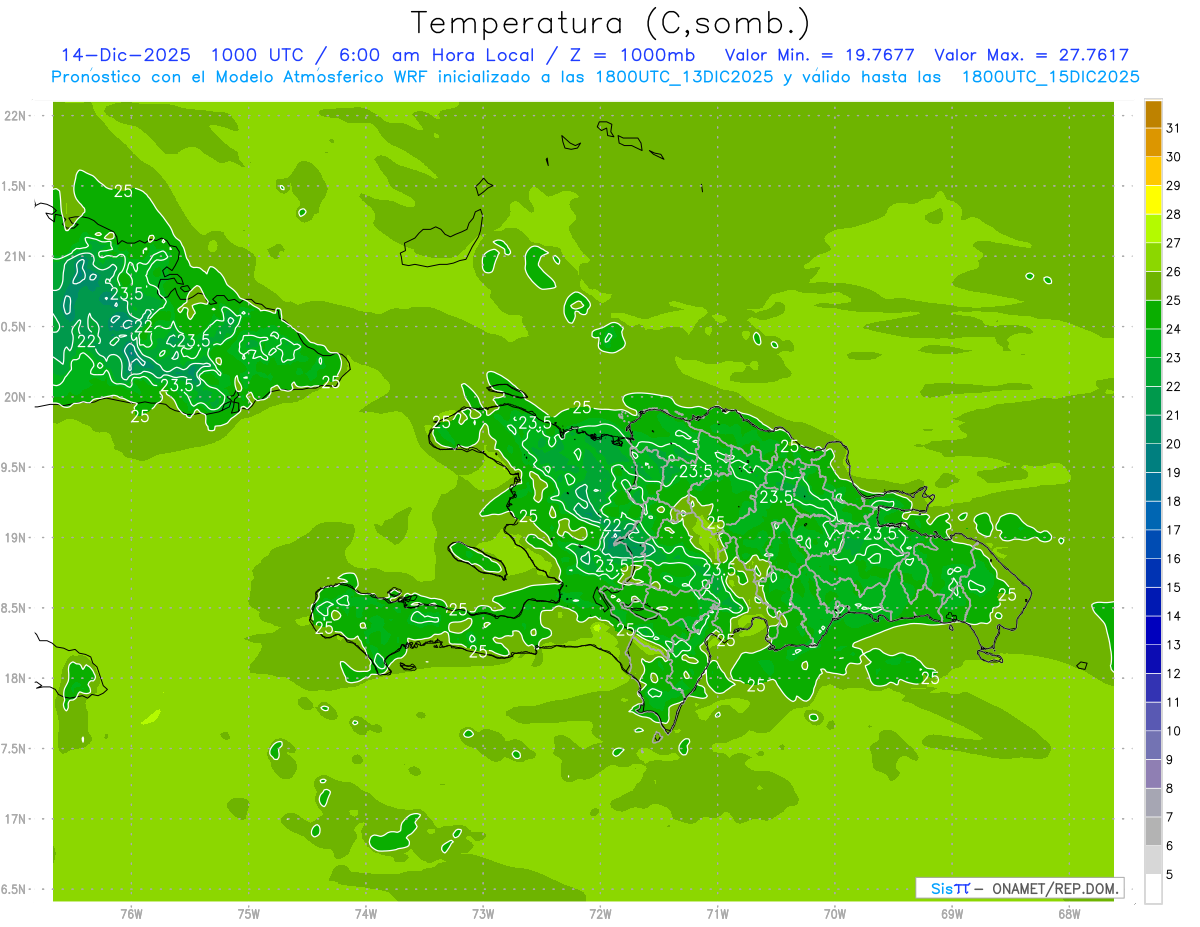Click the '20N' latitude axis label

15,397
